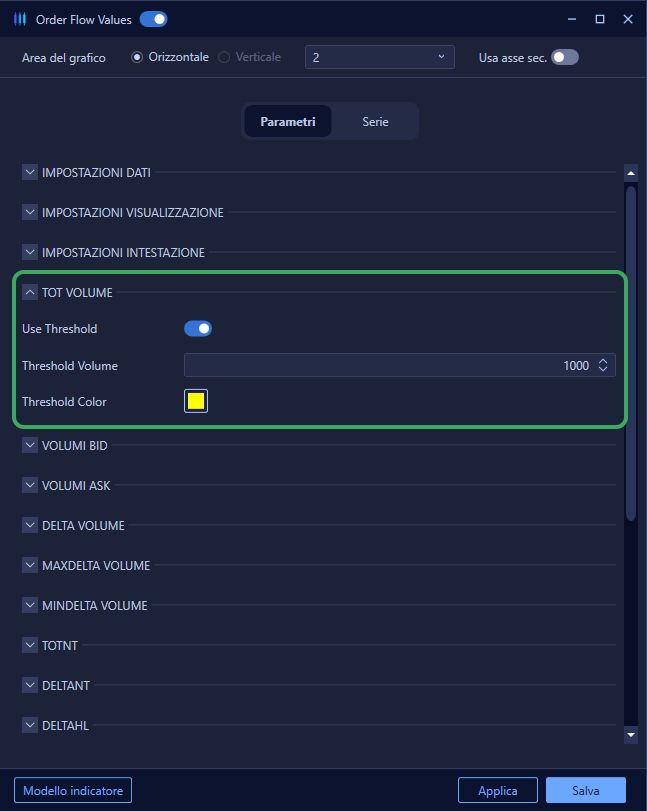Switch to the Parametri tab
The height and width of the screenshot is (811, 647).
[x=288, y=122]
